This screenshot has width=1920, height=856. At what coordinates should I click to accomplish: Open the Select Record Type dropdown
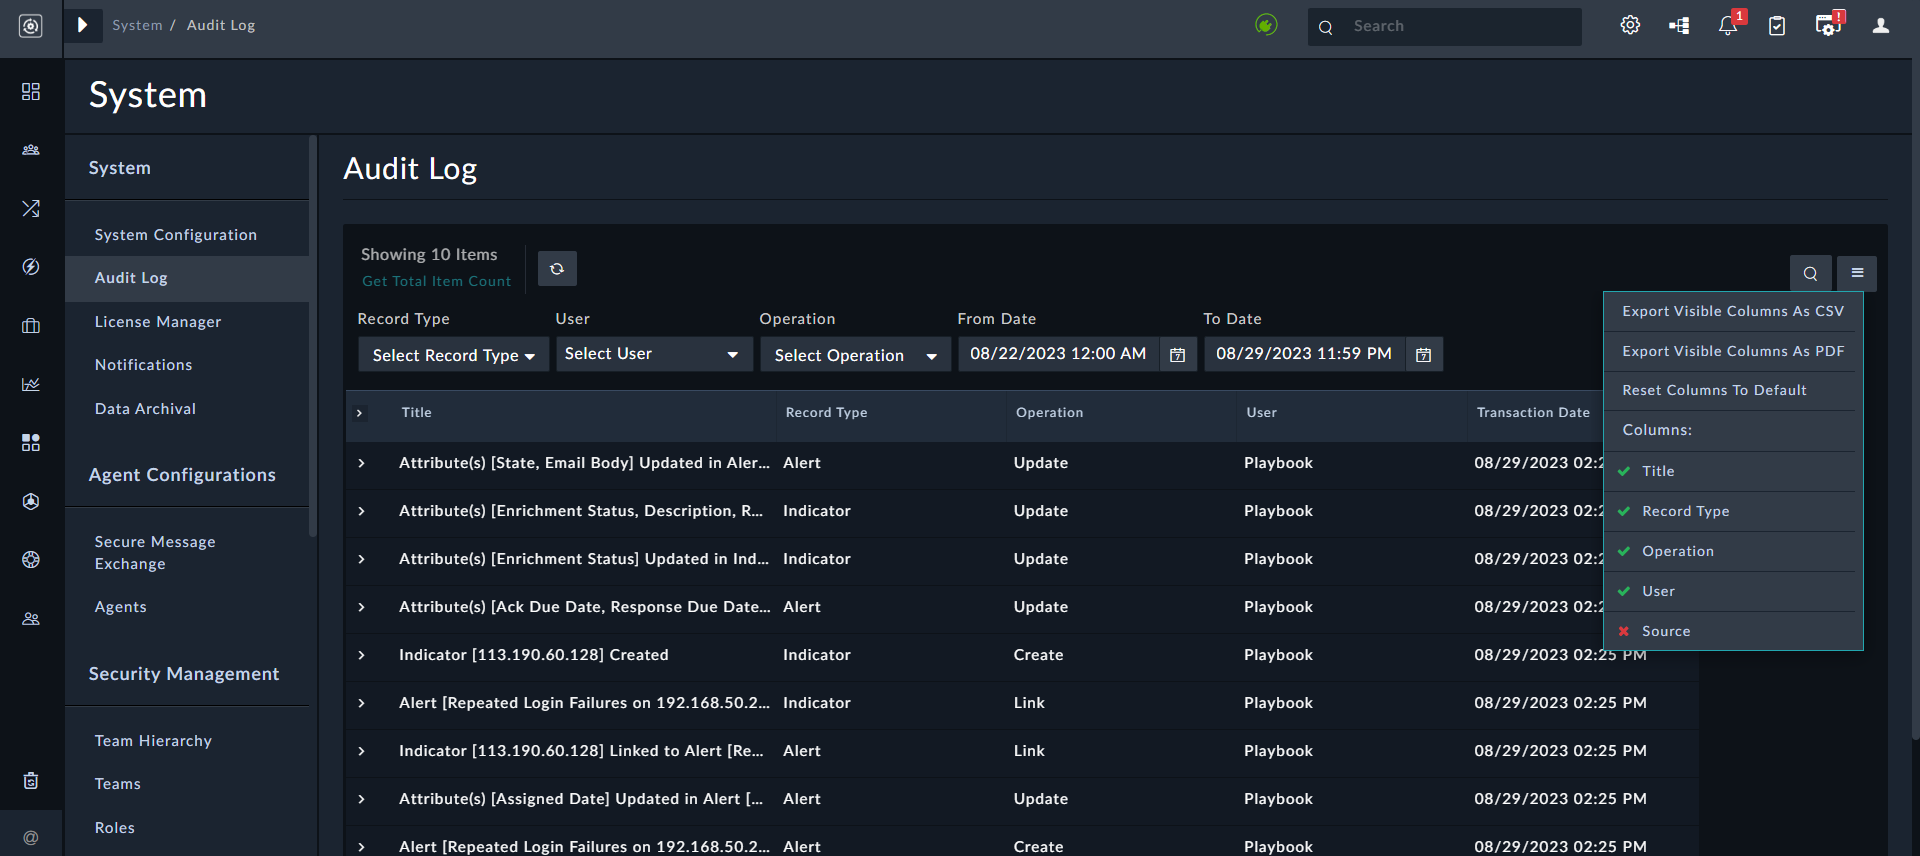point(454,354)
